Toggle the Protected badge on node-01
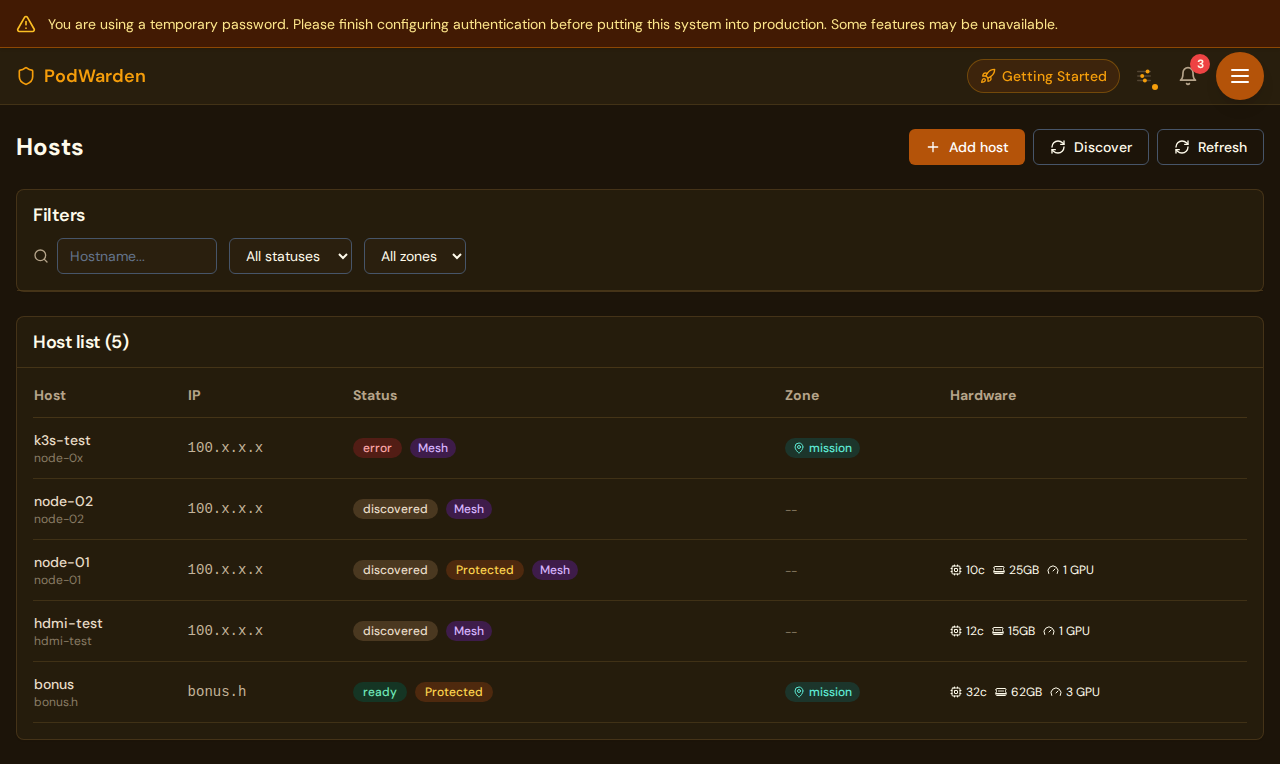The image size is (1280, 764). click(485, 569)
